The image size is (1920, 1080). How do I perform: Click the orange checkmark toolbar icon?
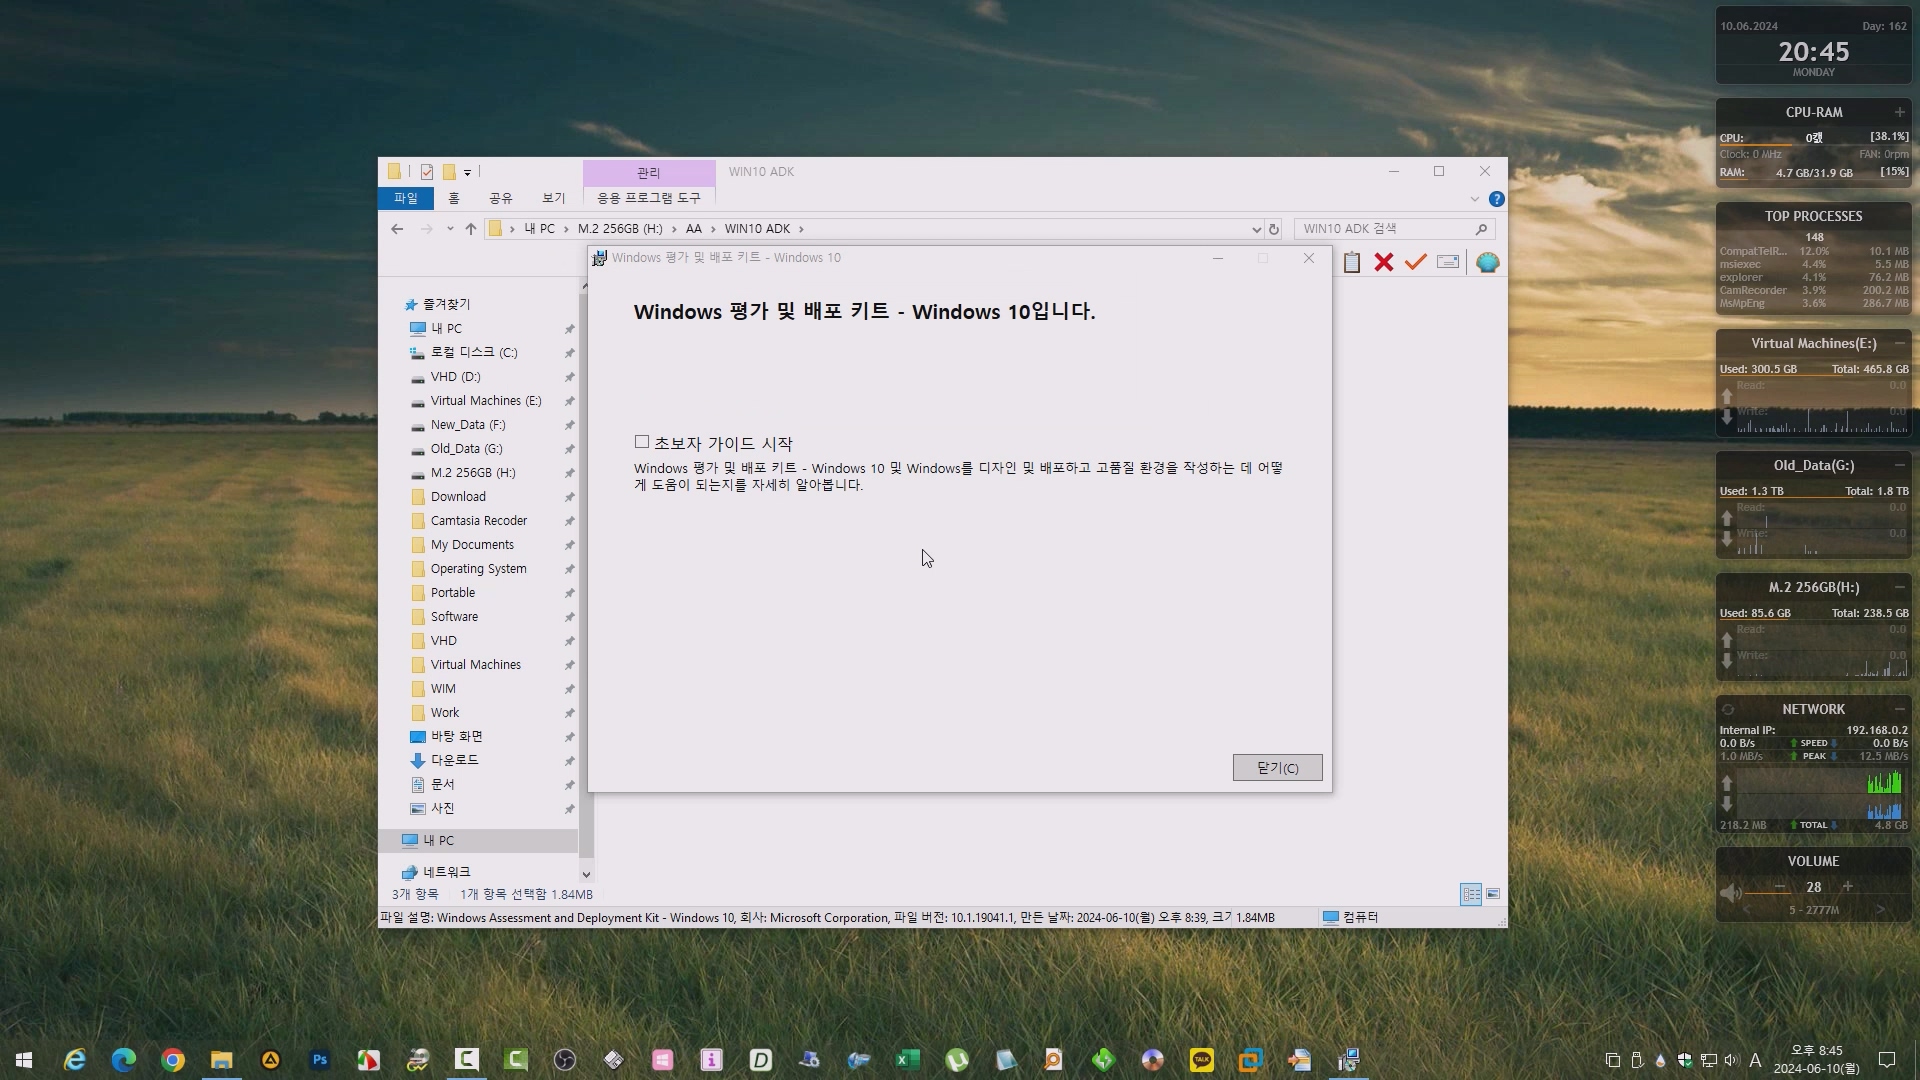(1416, 262)
